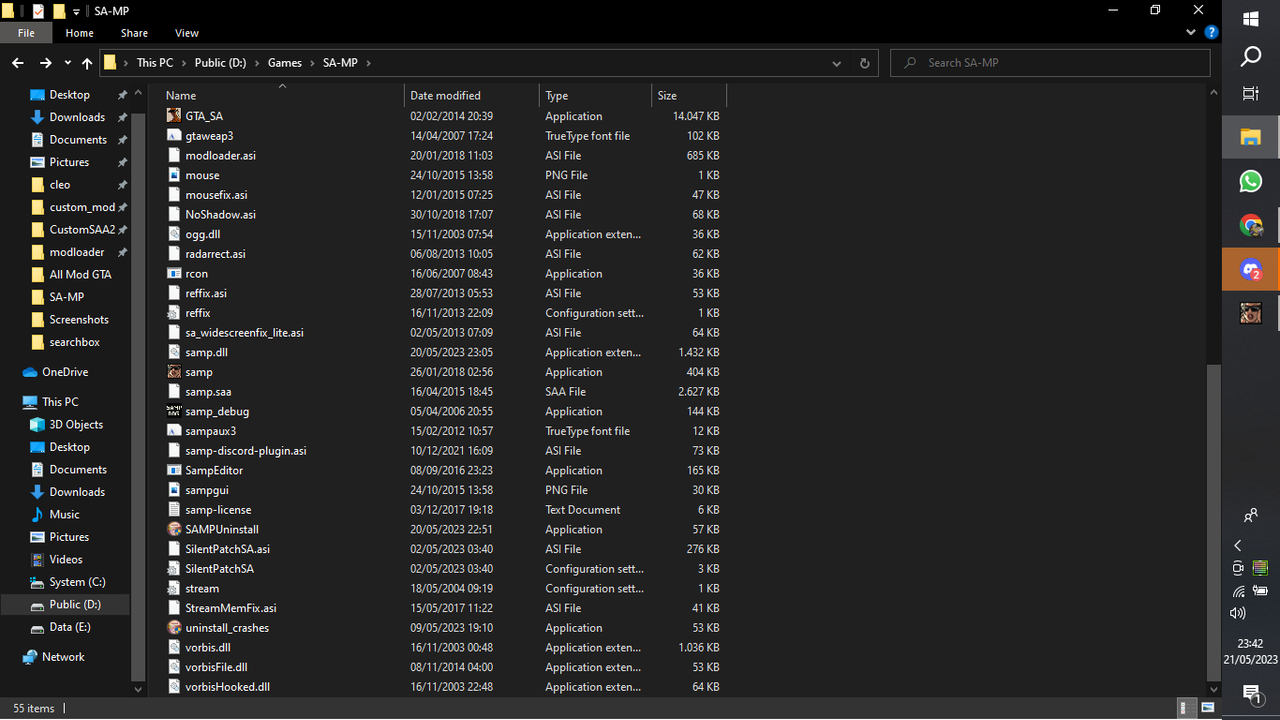Open the rcon application
This screenshot has width=1280, height=720.
click(198, 273)
